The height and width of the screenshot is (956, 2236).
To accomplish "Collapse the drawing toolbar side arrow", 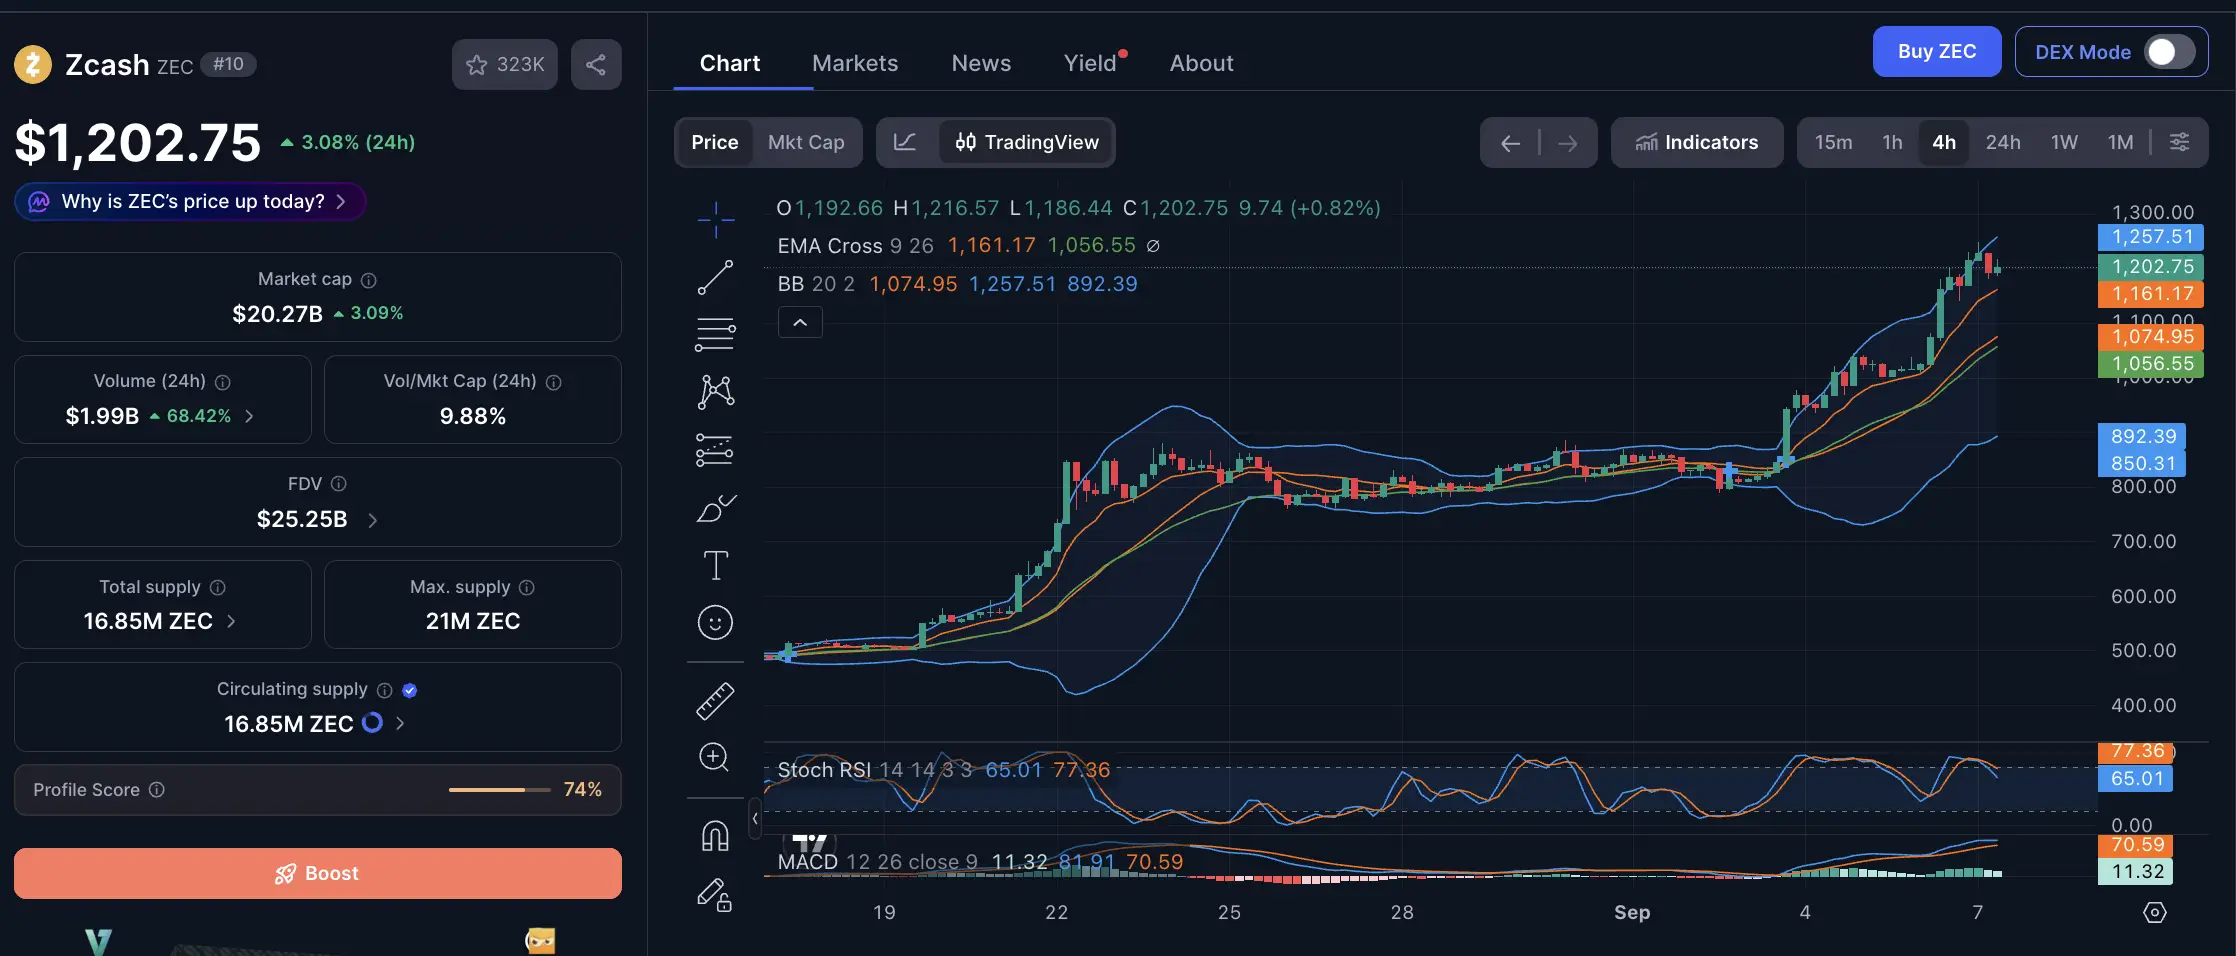I will click(x=755, y=818).
